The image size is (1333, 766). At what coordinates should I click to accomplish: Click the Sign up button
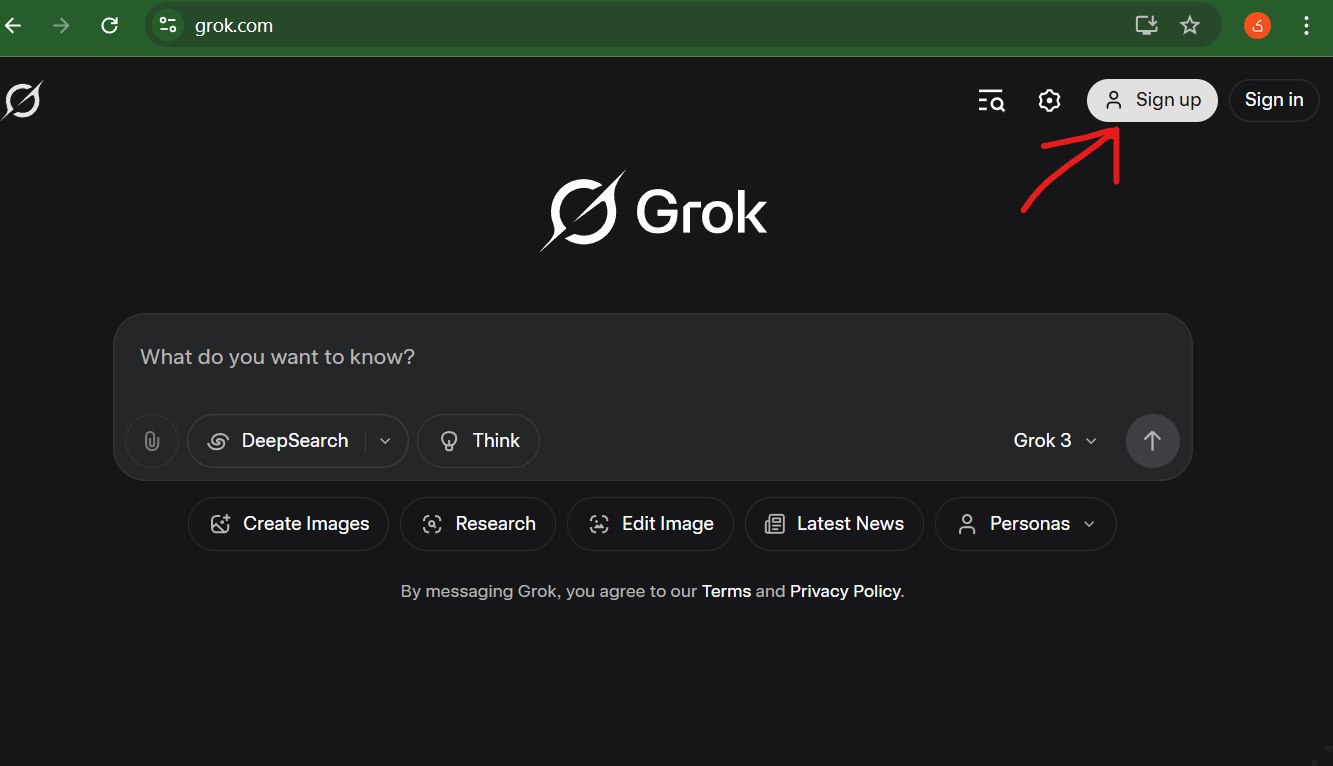(1152, 100)
